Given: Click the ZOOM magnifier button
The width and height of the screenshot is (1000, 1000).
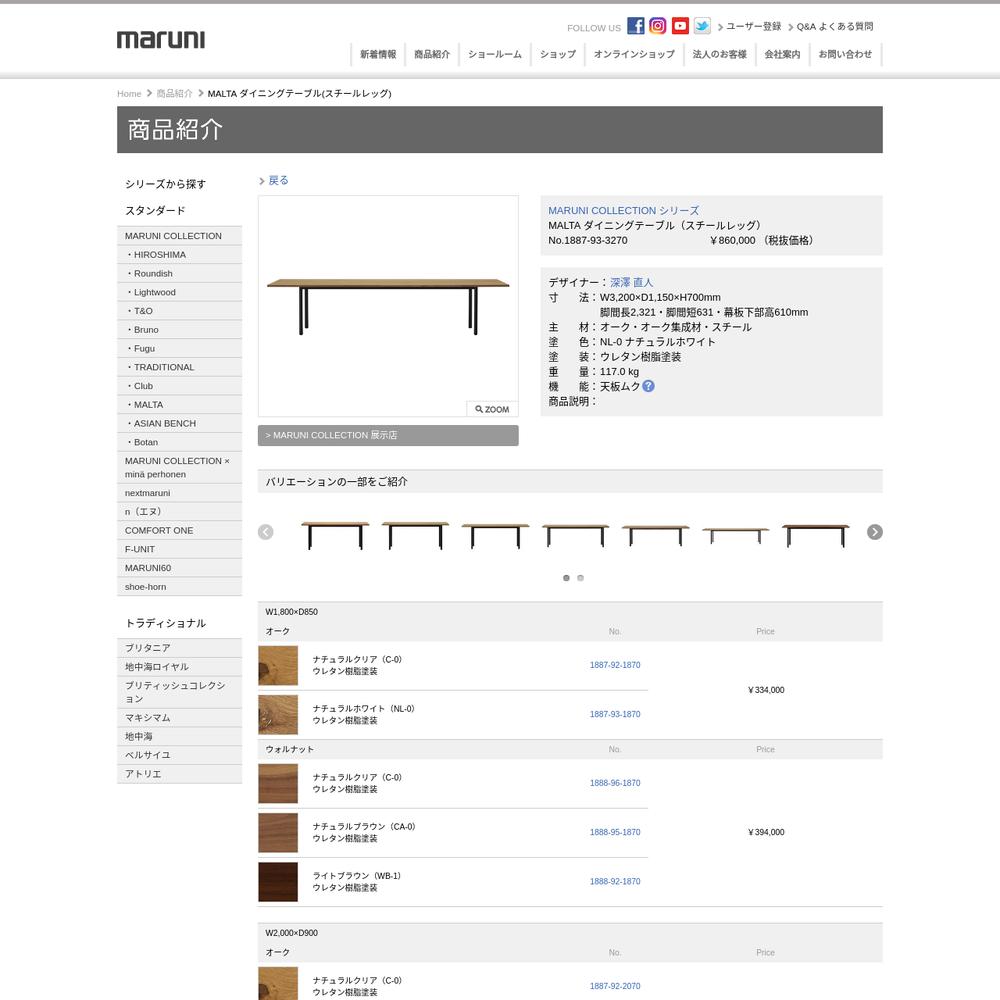Looking at the screenshot, I should pos(492,409).
